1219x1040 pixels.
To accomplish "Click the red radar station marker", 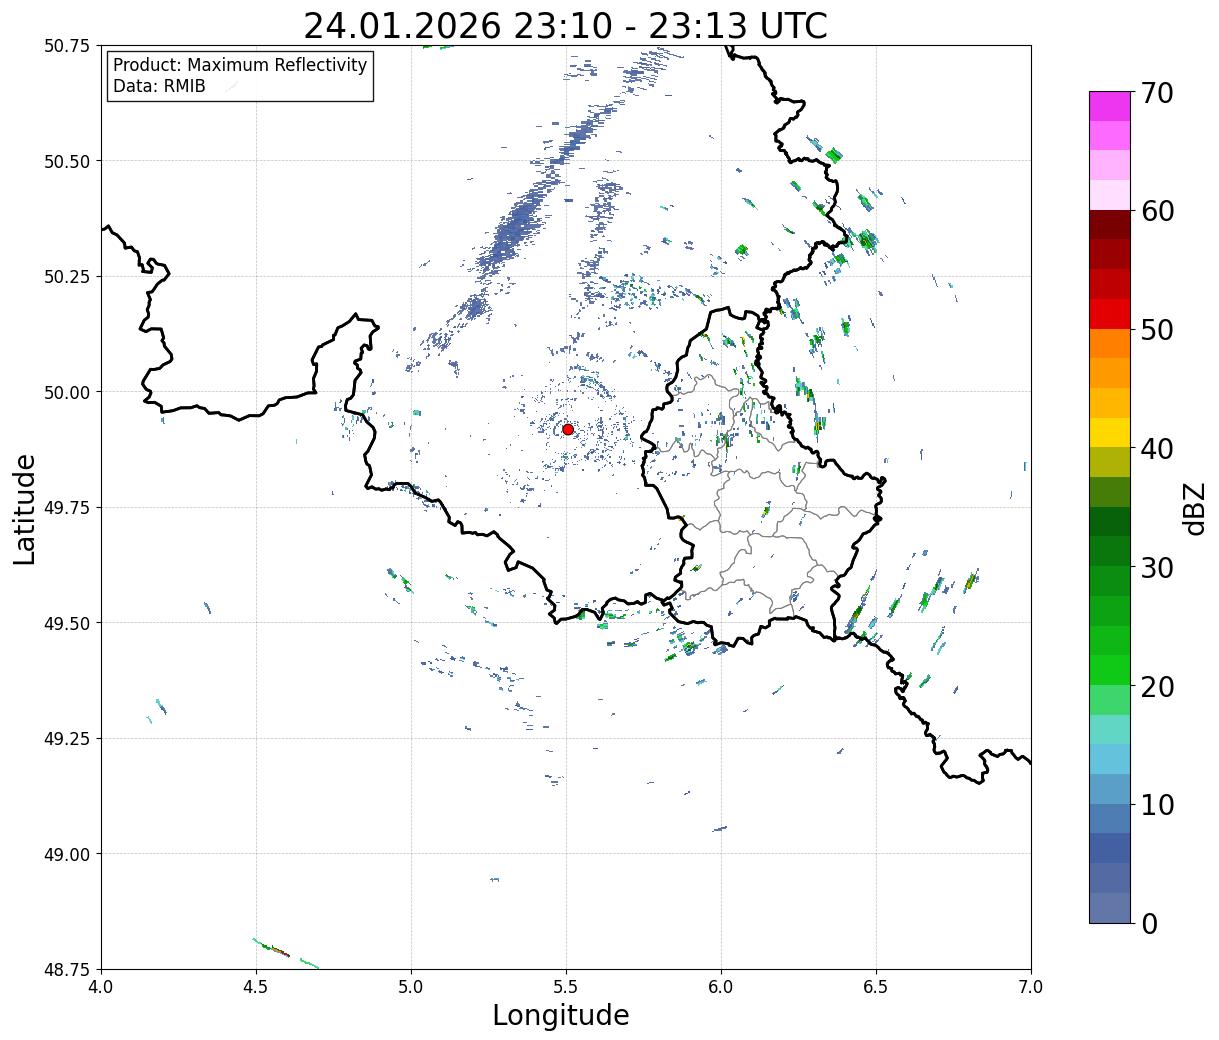I will tap(568, 429).
